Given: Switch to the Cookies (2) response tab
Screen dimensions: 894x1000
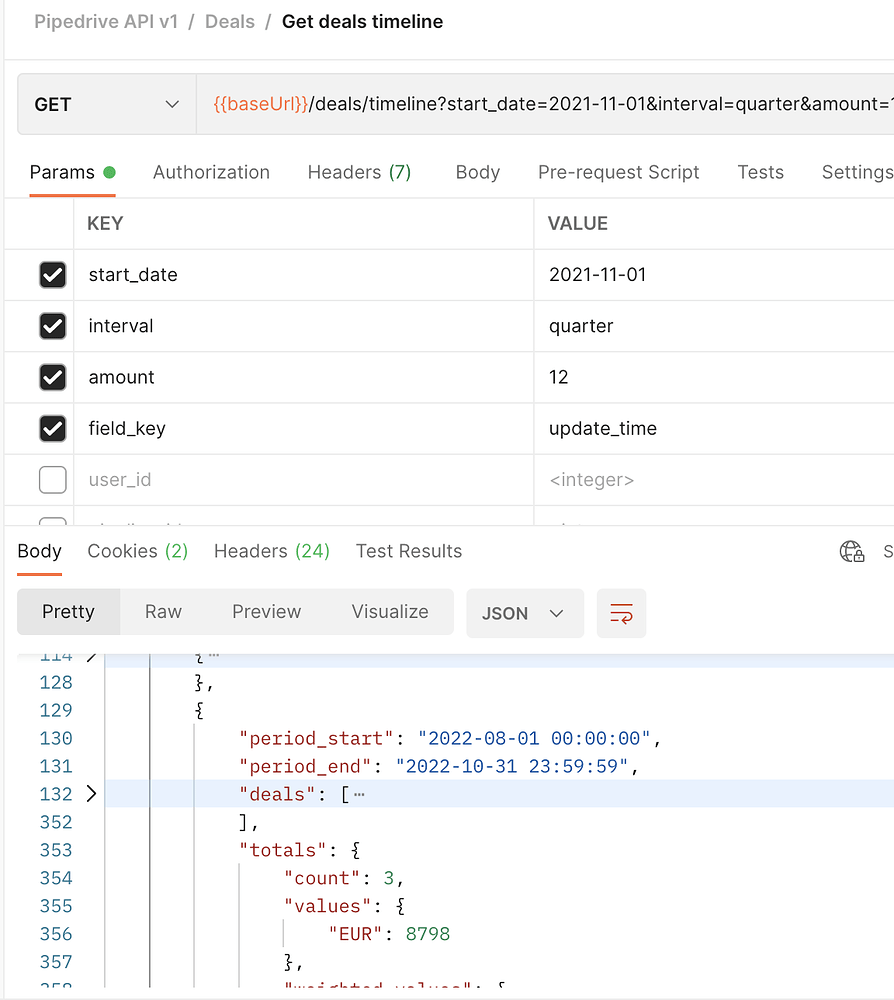Looking at the screenshot, I should [137, 551].
